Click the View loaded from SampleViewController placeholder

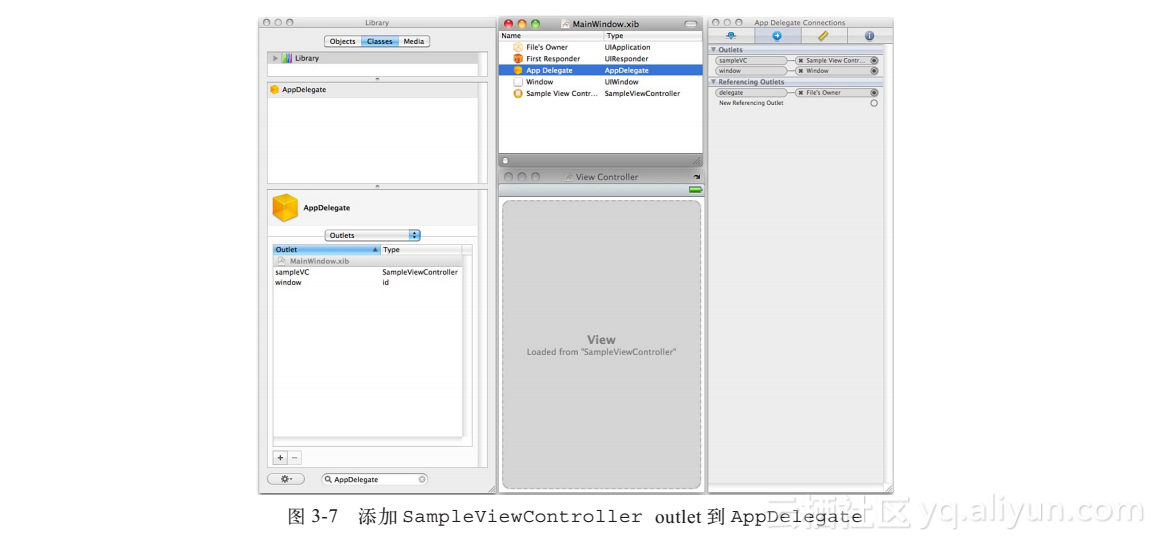[x=602, y=344]
